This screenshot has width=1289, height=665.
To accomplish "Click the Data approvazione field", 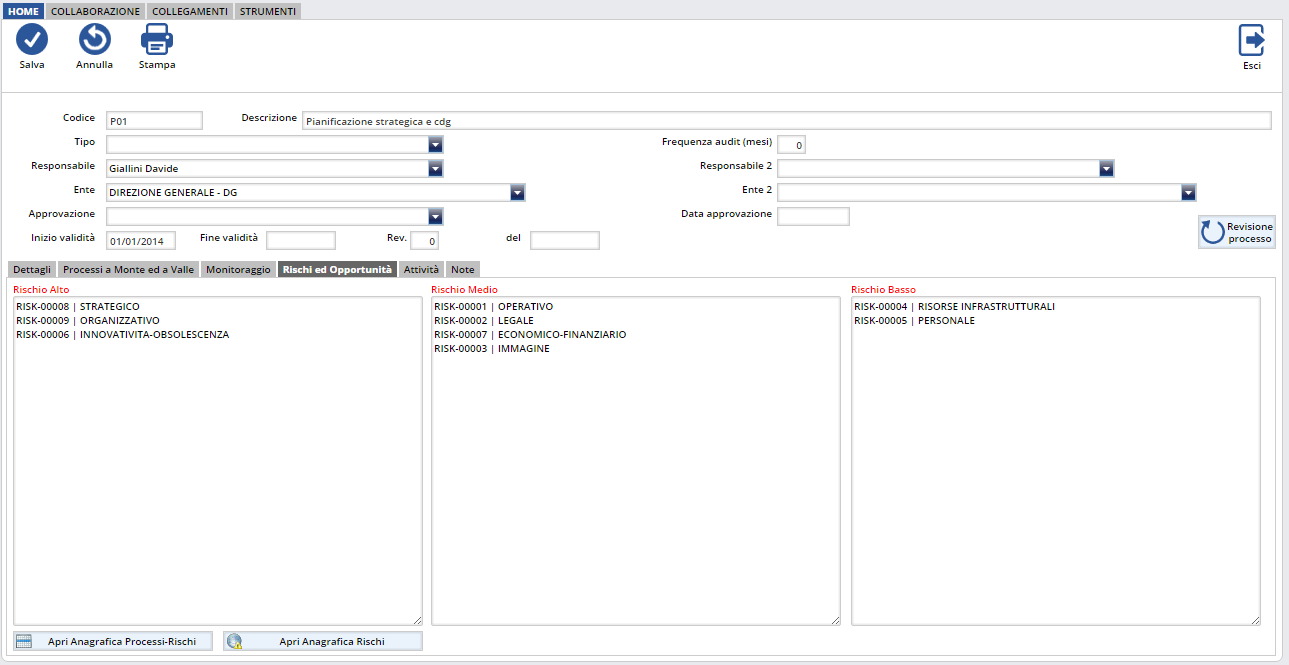I will coord(813,217).
